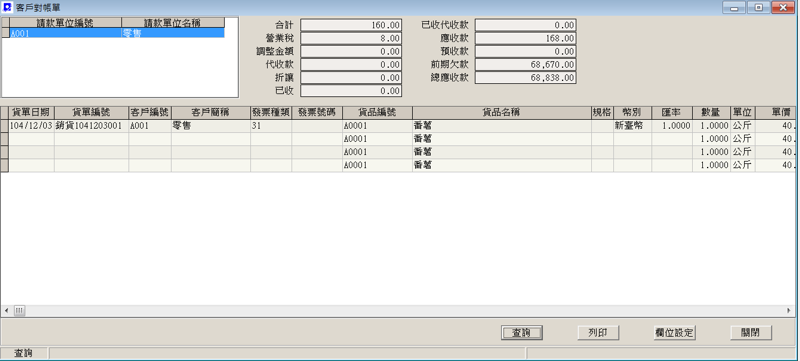Click the 查詢 button
This screenshot has height=361, width=800.
(x=522, y=332)
